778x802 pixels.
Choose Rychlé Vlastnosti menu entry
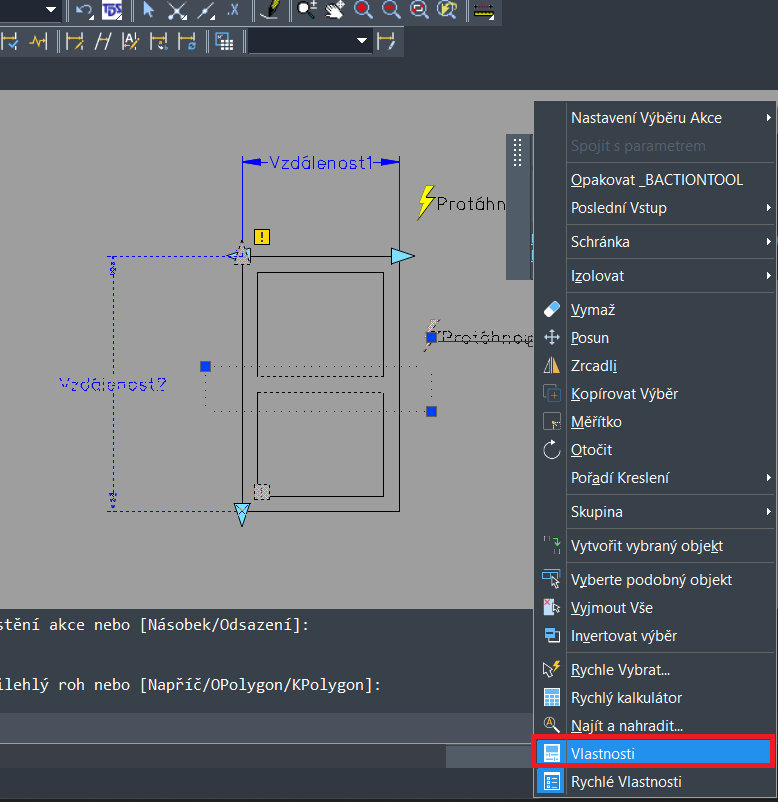tap(626, 782)
